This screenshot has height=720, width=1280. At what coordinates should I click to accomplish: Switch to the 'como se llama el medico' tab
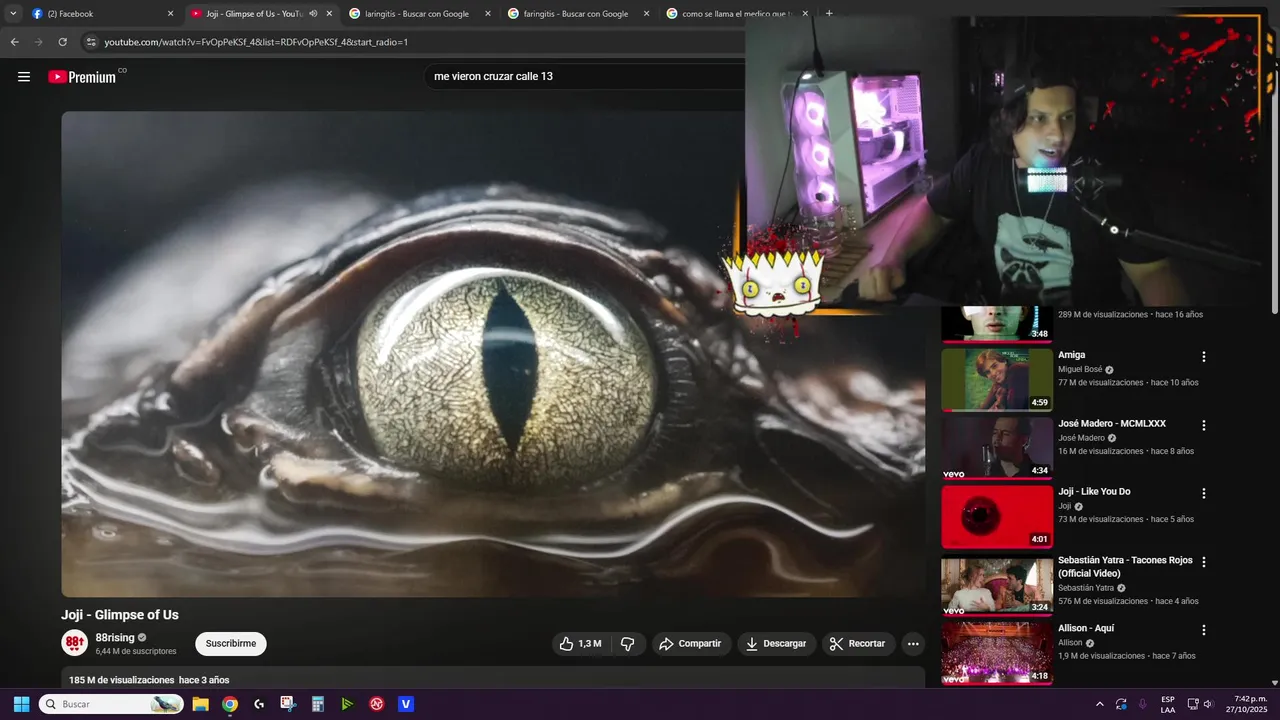pos(736,14)
